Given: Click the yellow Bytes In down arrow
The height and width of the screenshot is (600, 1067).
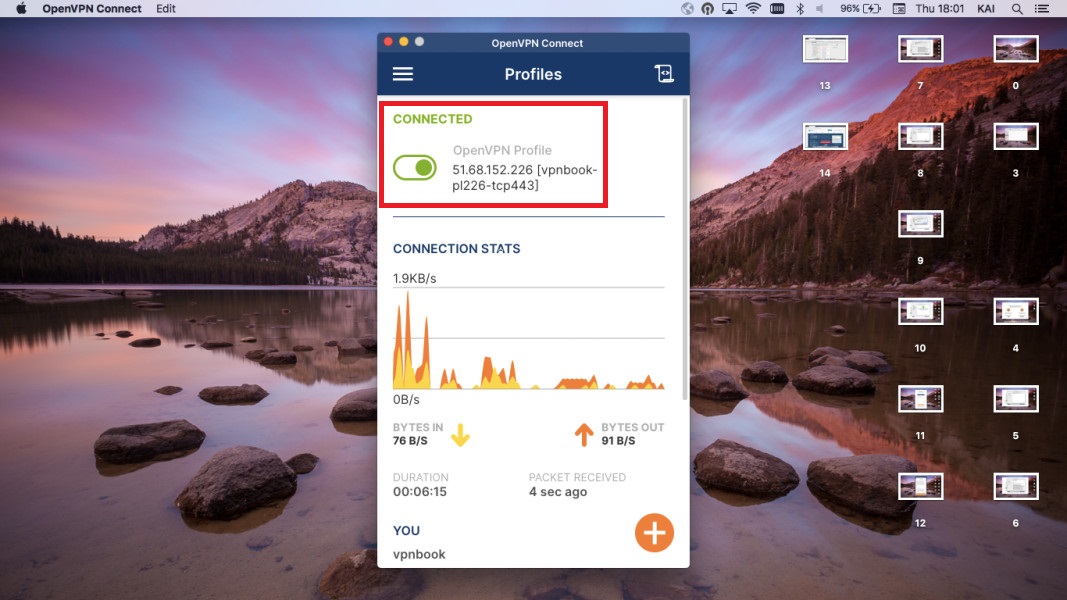Looking at the screenshot, I should click(460, 435).
